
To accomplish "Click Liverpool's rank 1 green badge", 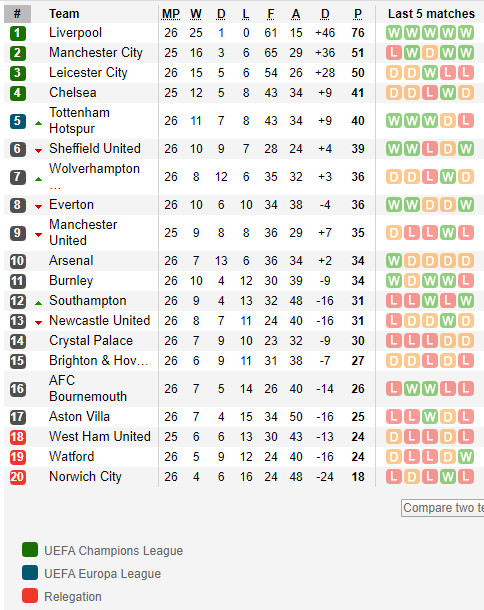I will [x=18, y=33].
